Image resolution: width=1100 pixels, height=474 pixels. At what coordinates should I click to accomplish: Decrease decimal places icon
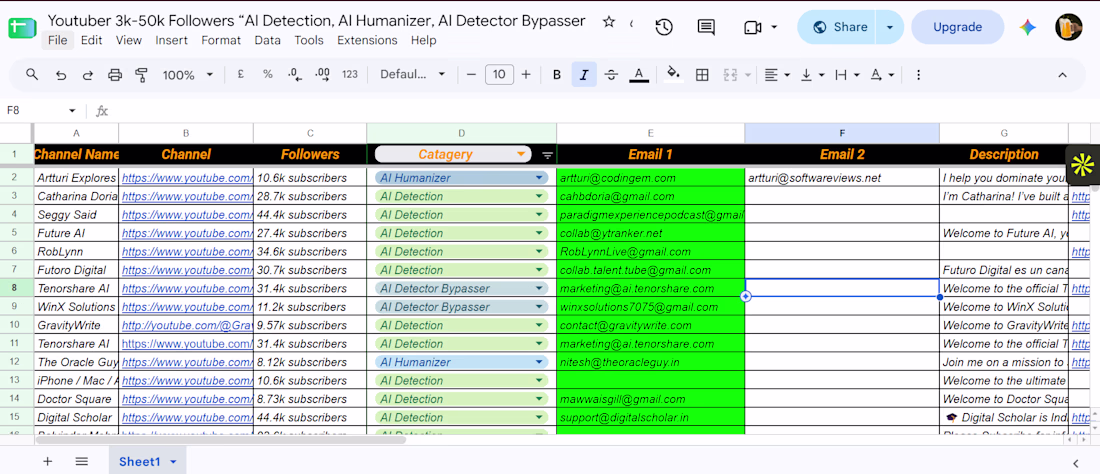coord(295,74)
